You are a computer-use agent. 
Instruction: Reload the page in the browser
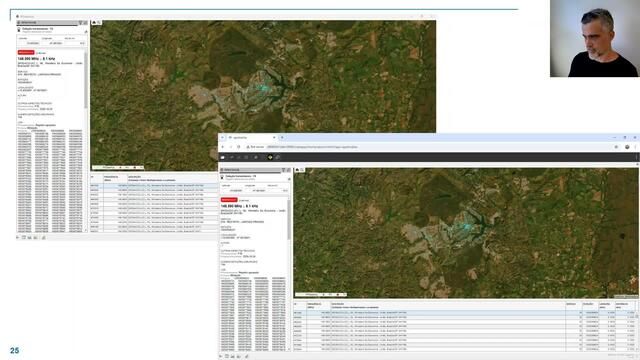click(x=239, y=147)
